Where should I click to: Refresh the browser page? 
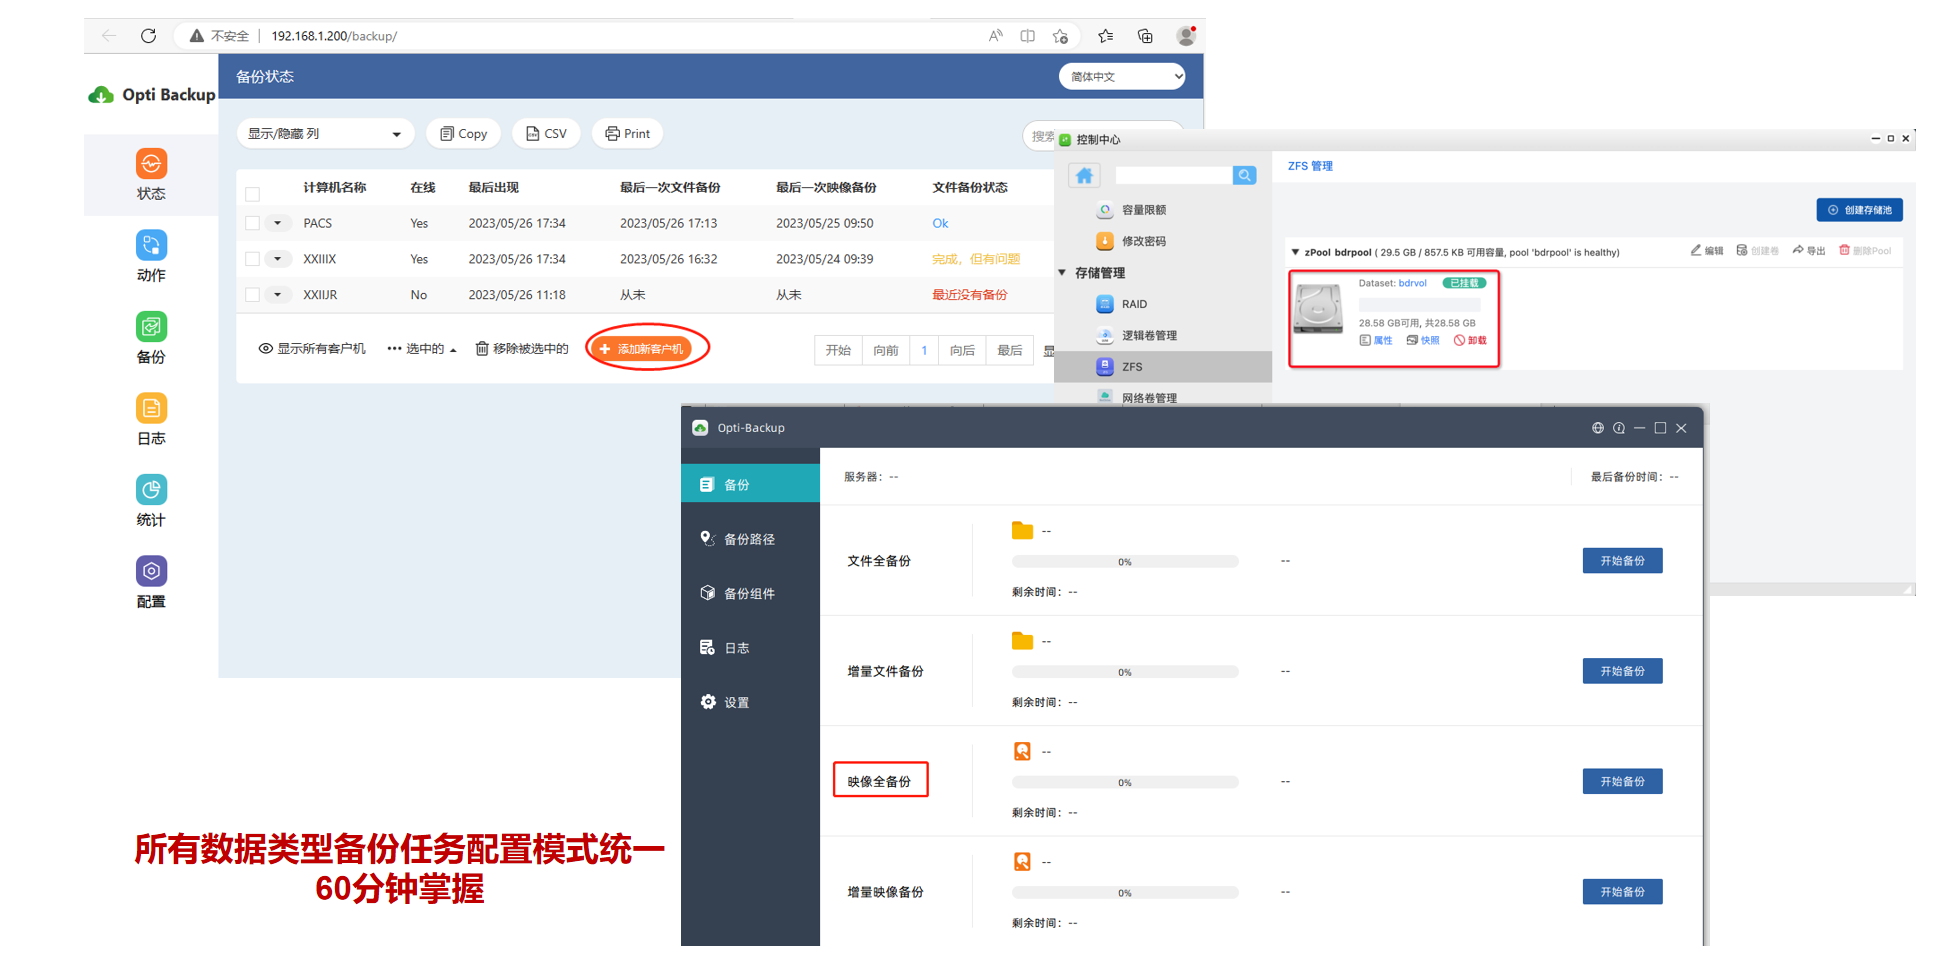point(148,36)
